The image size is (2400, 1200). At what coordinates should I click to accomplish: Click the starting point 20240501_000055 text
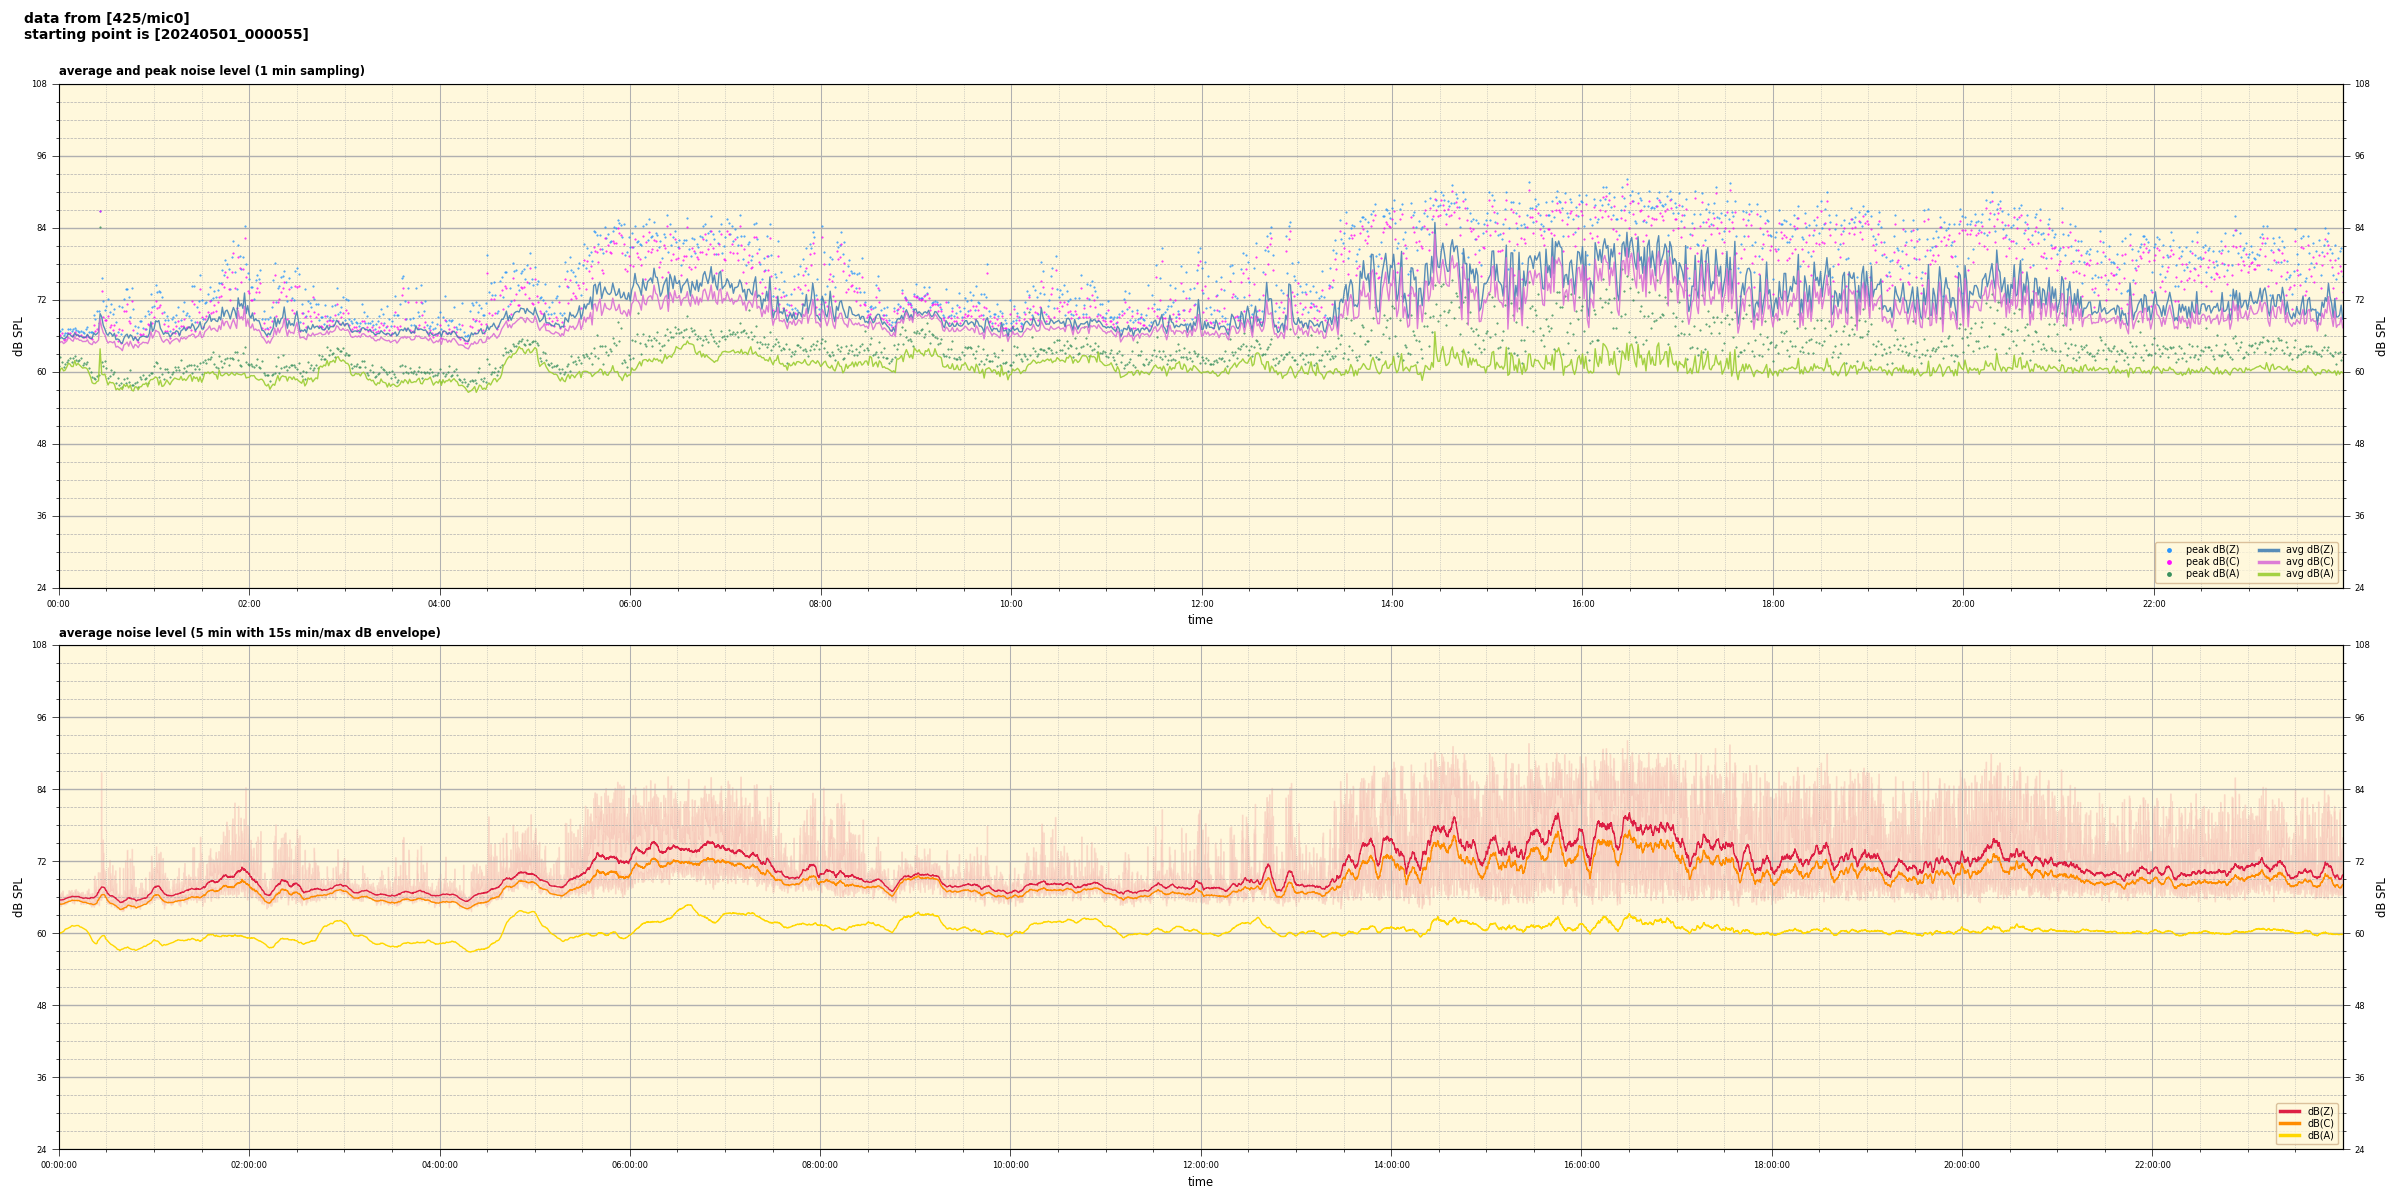(166, 35)
